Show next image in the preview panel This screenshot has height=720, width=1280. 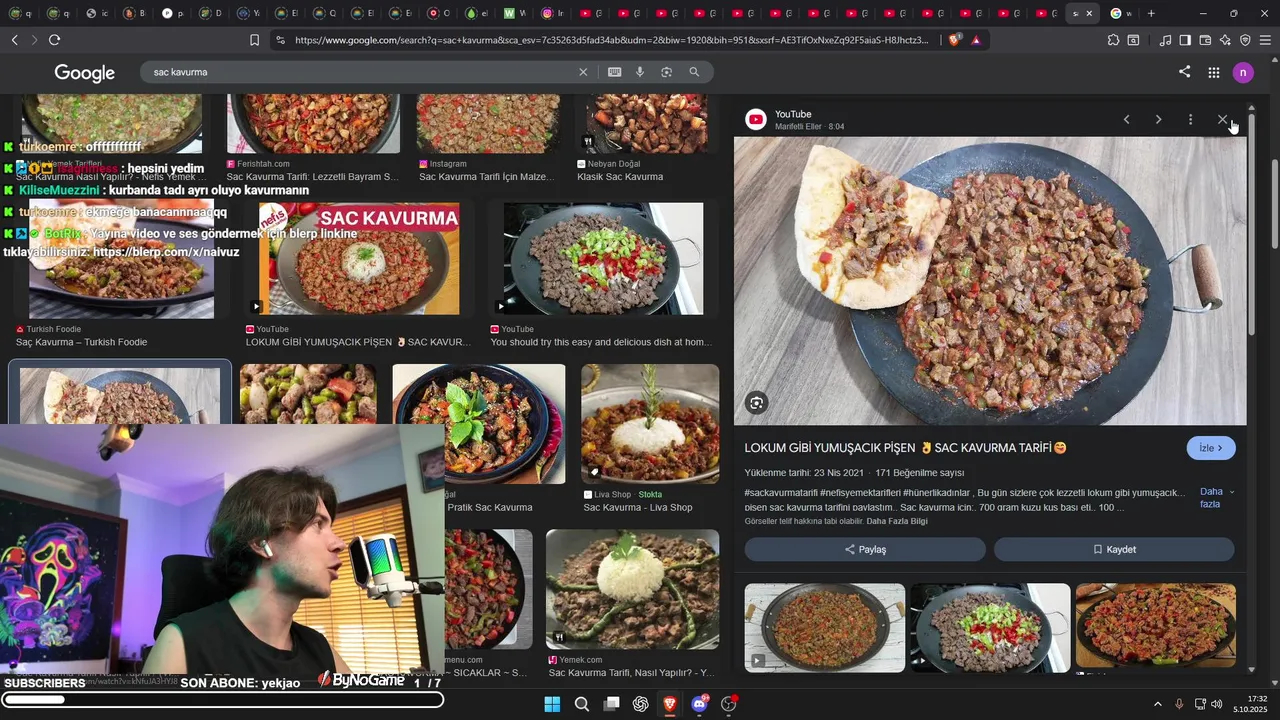tap(1158, 119)
